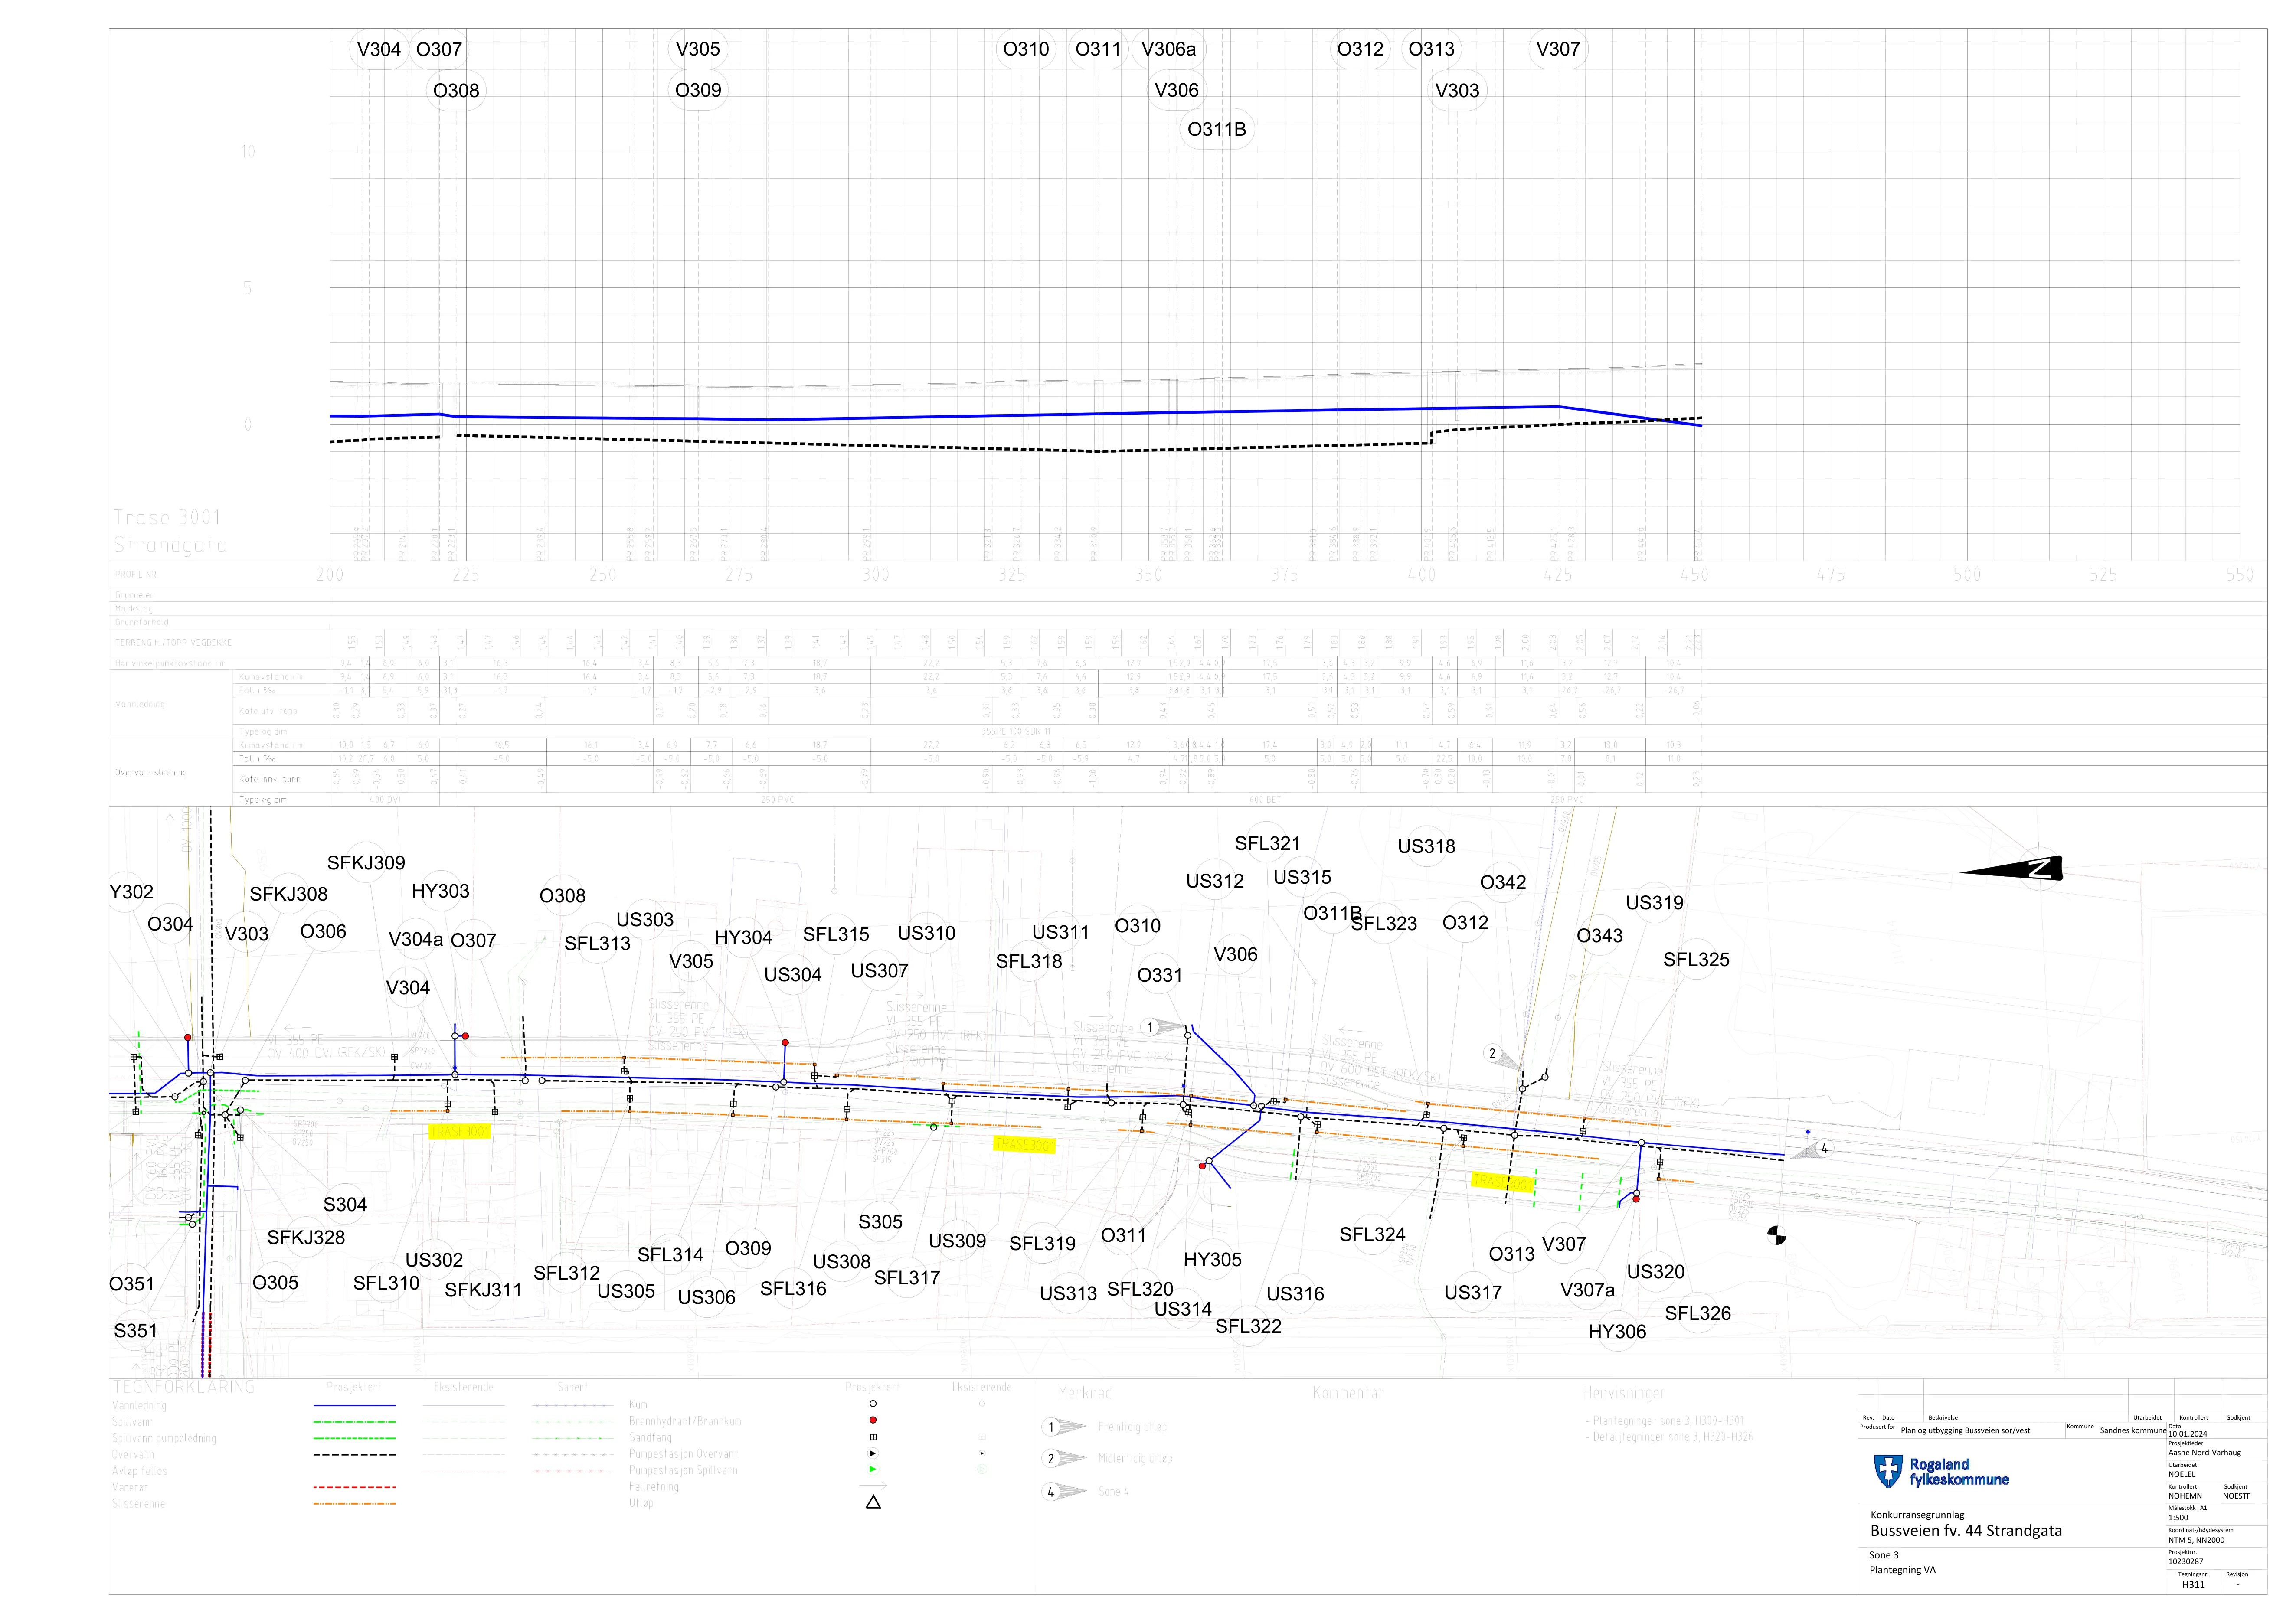Select the O331 label
This screenshot has width=2296, height=1623.
(x=1160, y=975)
